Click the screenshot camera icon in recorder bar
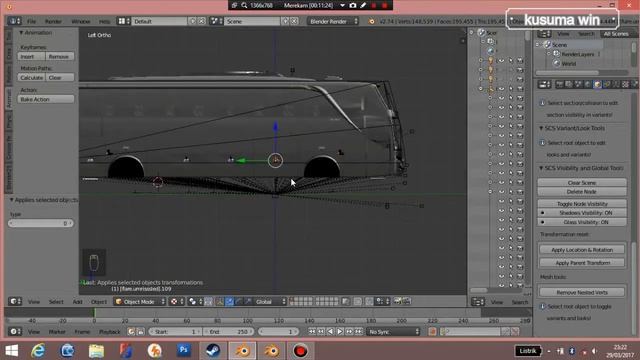The width and height of the screenshot is (640, 360). click(353, 5)
